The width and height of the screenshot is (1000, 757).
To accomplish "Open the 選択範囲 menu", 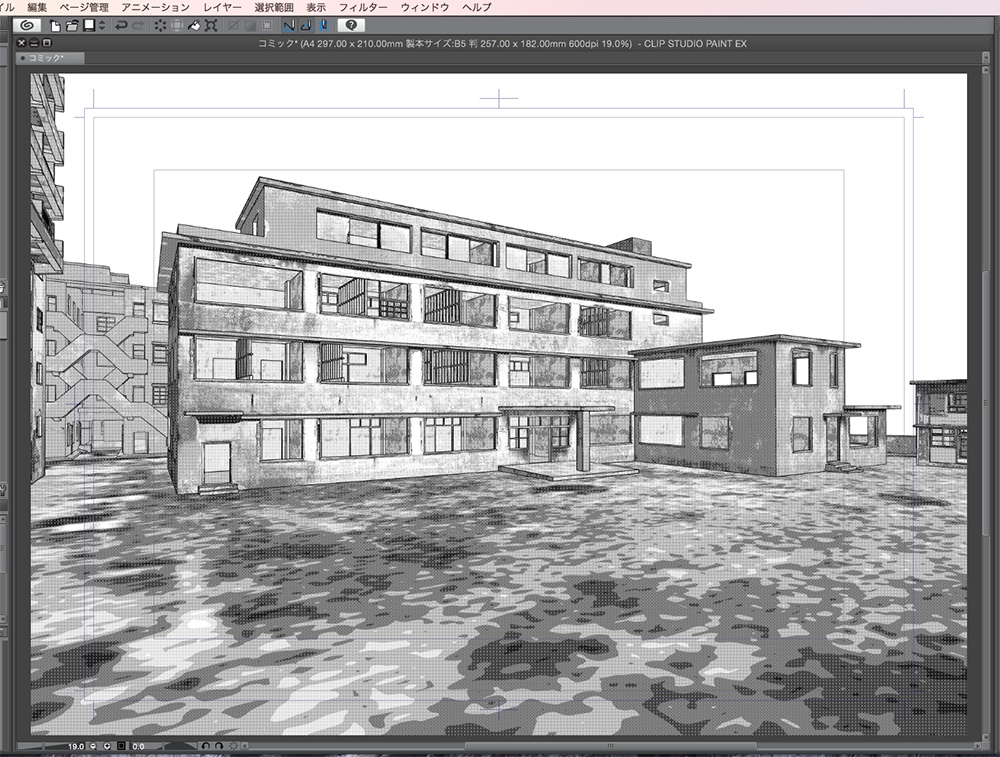I will pos(274,7).
